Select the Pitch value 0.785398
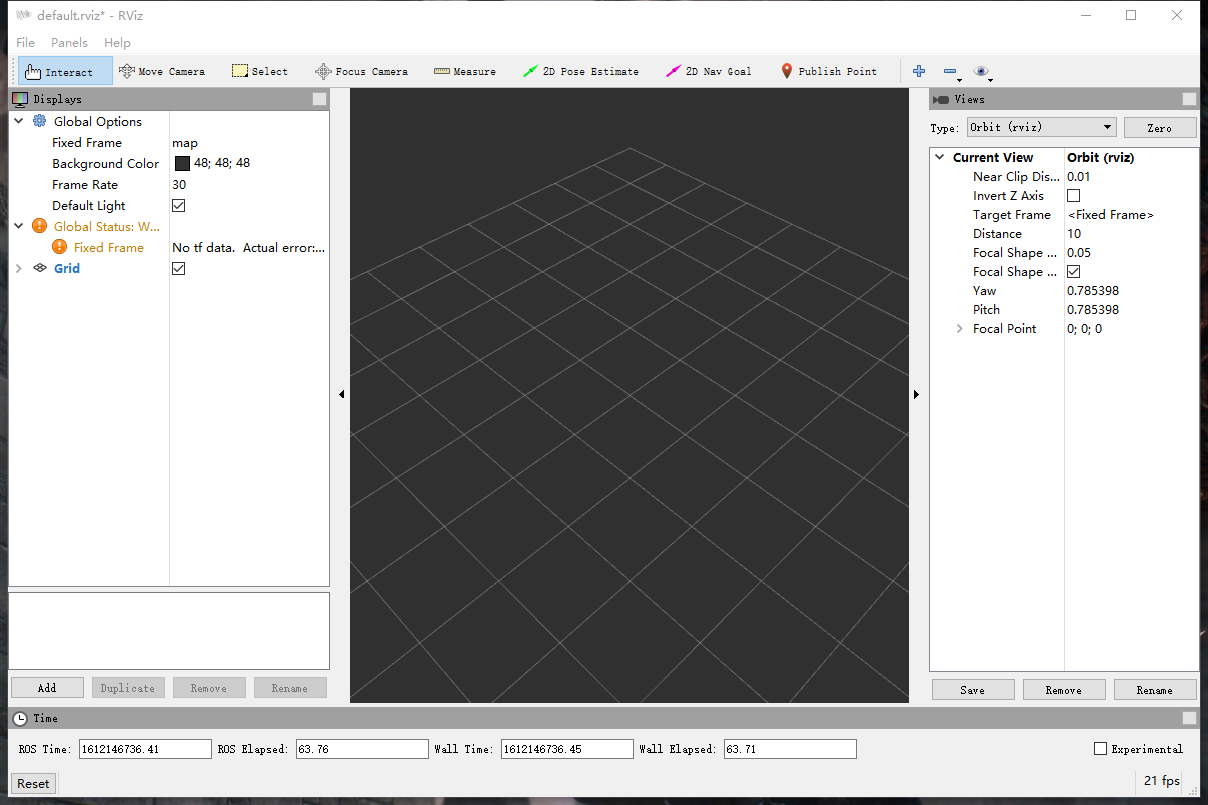 tap(1093, 309)
